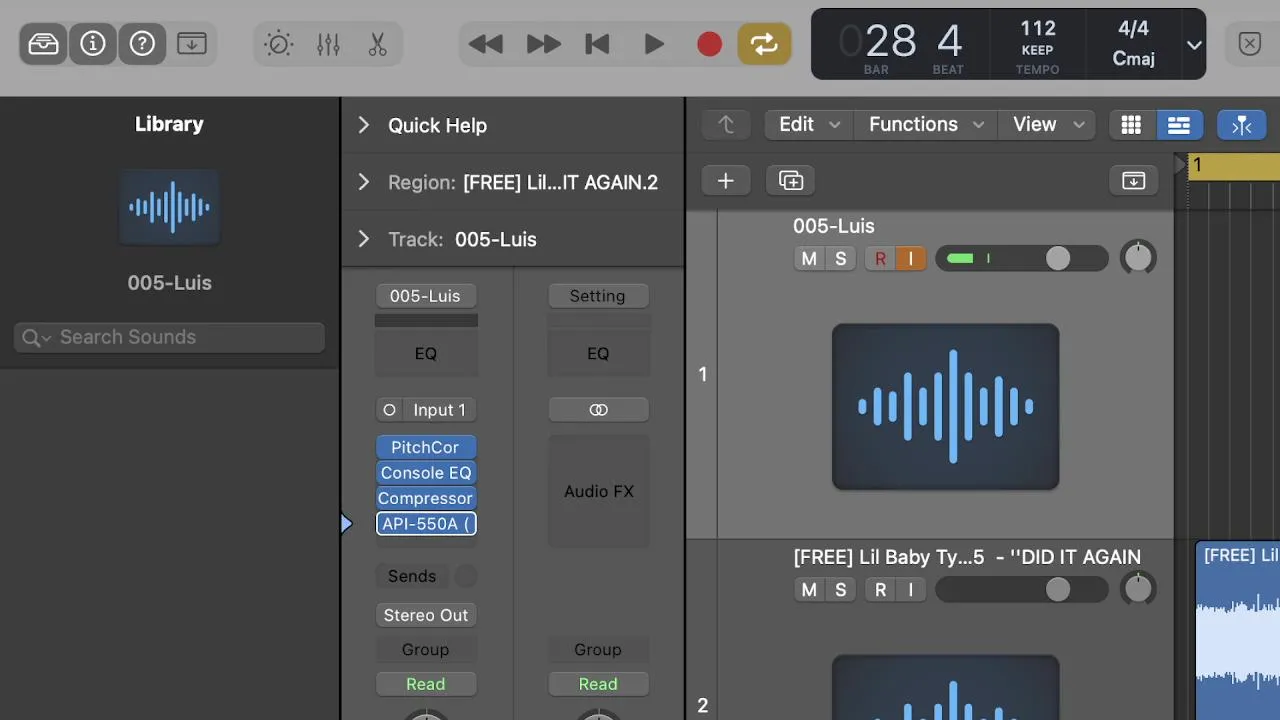1280x720 pixels.
Task: Open the API-550A plugin slot
Action: click(x=426, y=524)
